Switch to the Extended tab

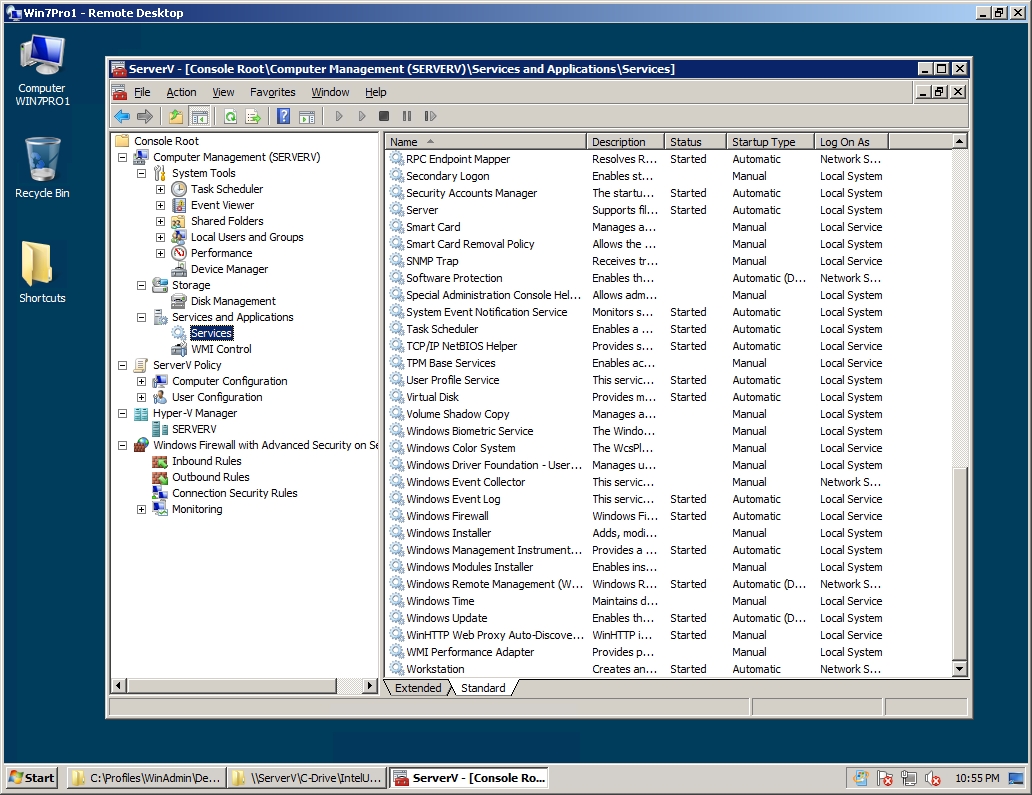[418, 688]
